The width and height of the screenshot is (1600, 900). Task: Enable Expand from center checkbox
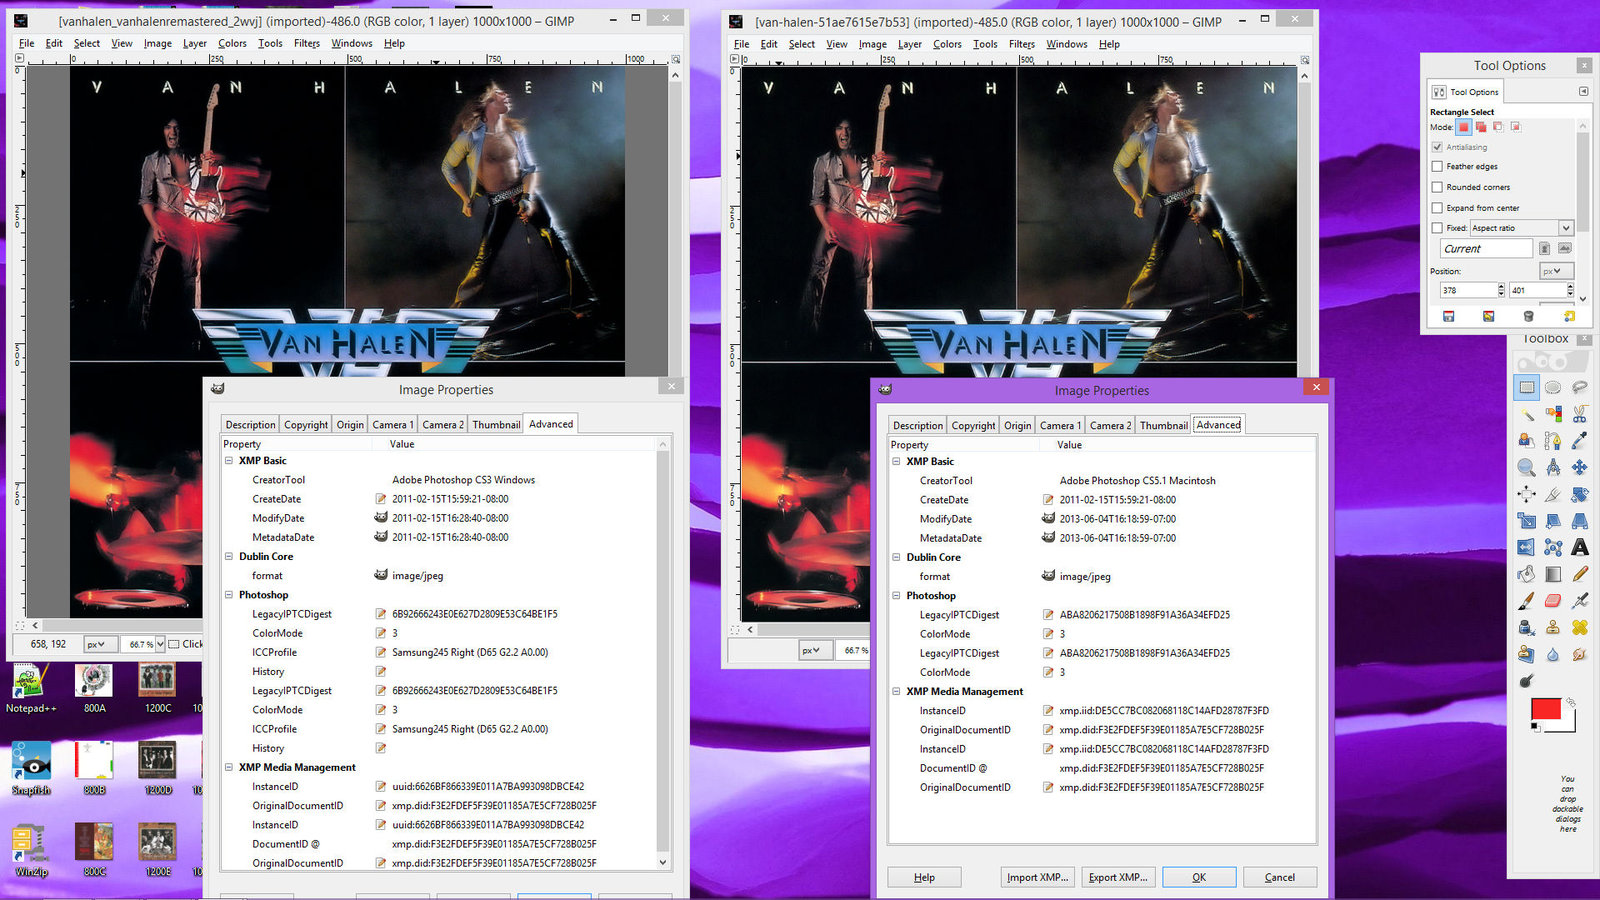click(x=1437, y=208)
